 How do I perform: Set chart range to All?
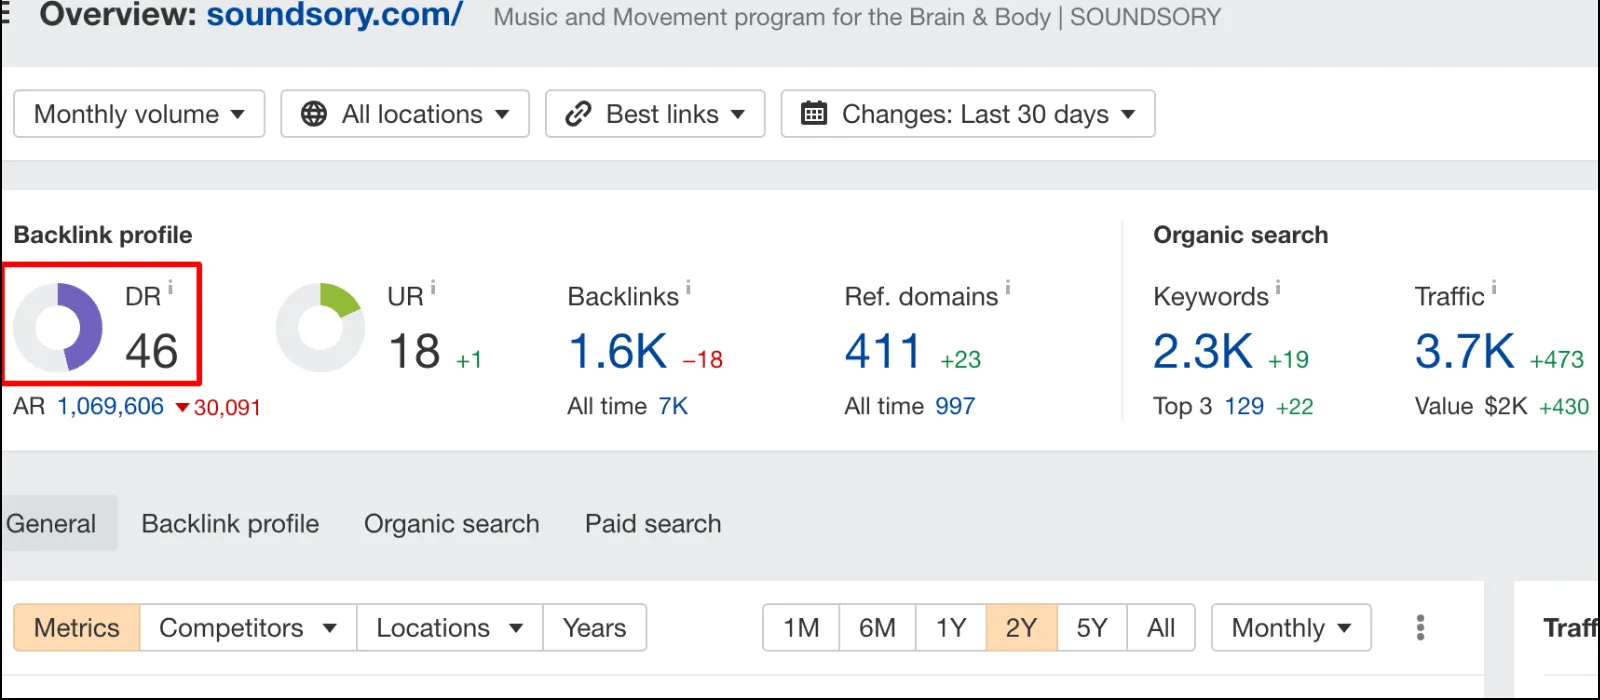tap(1161, 628)
